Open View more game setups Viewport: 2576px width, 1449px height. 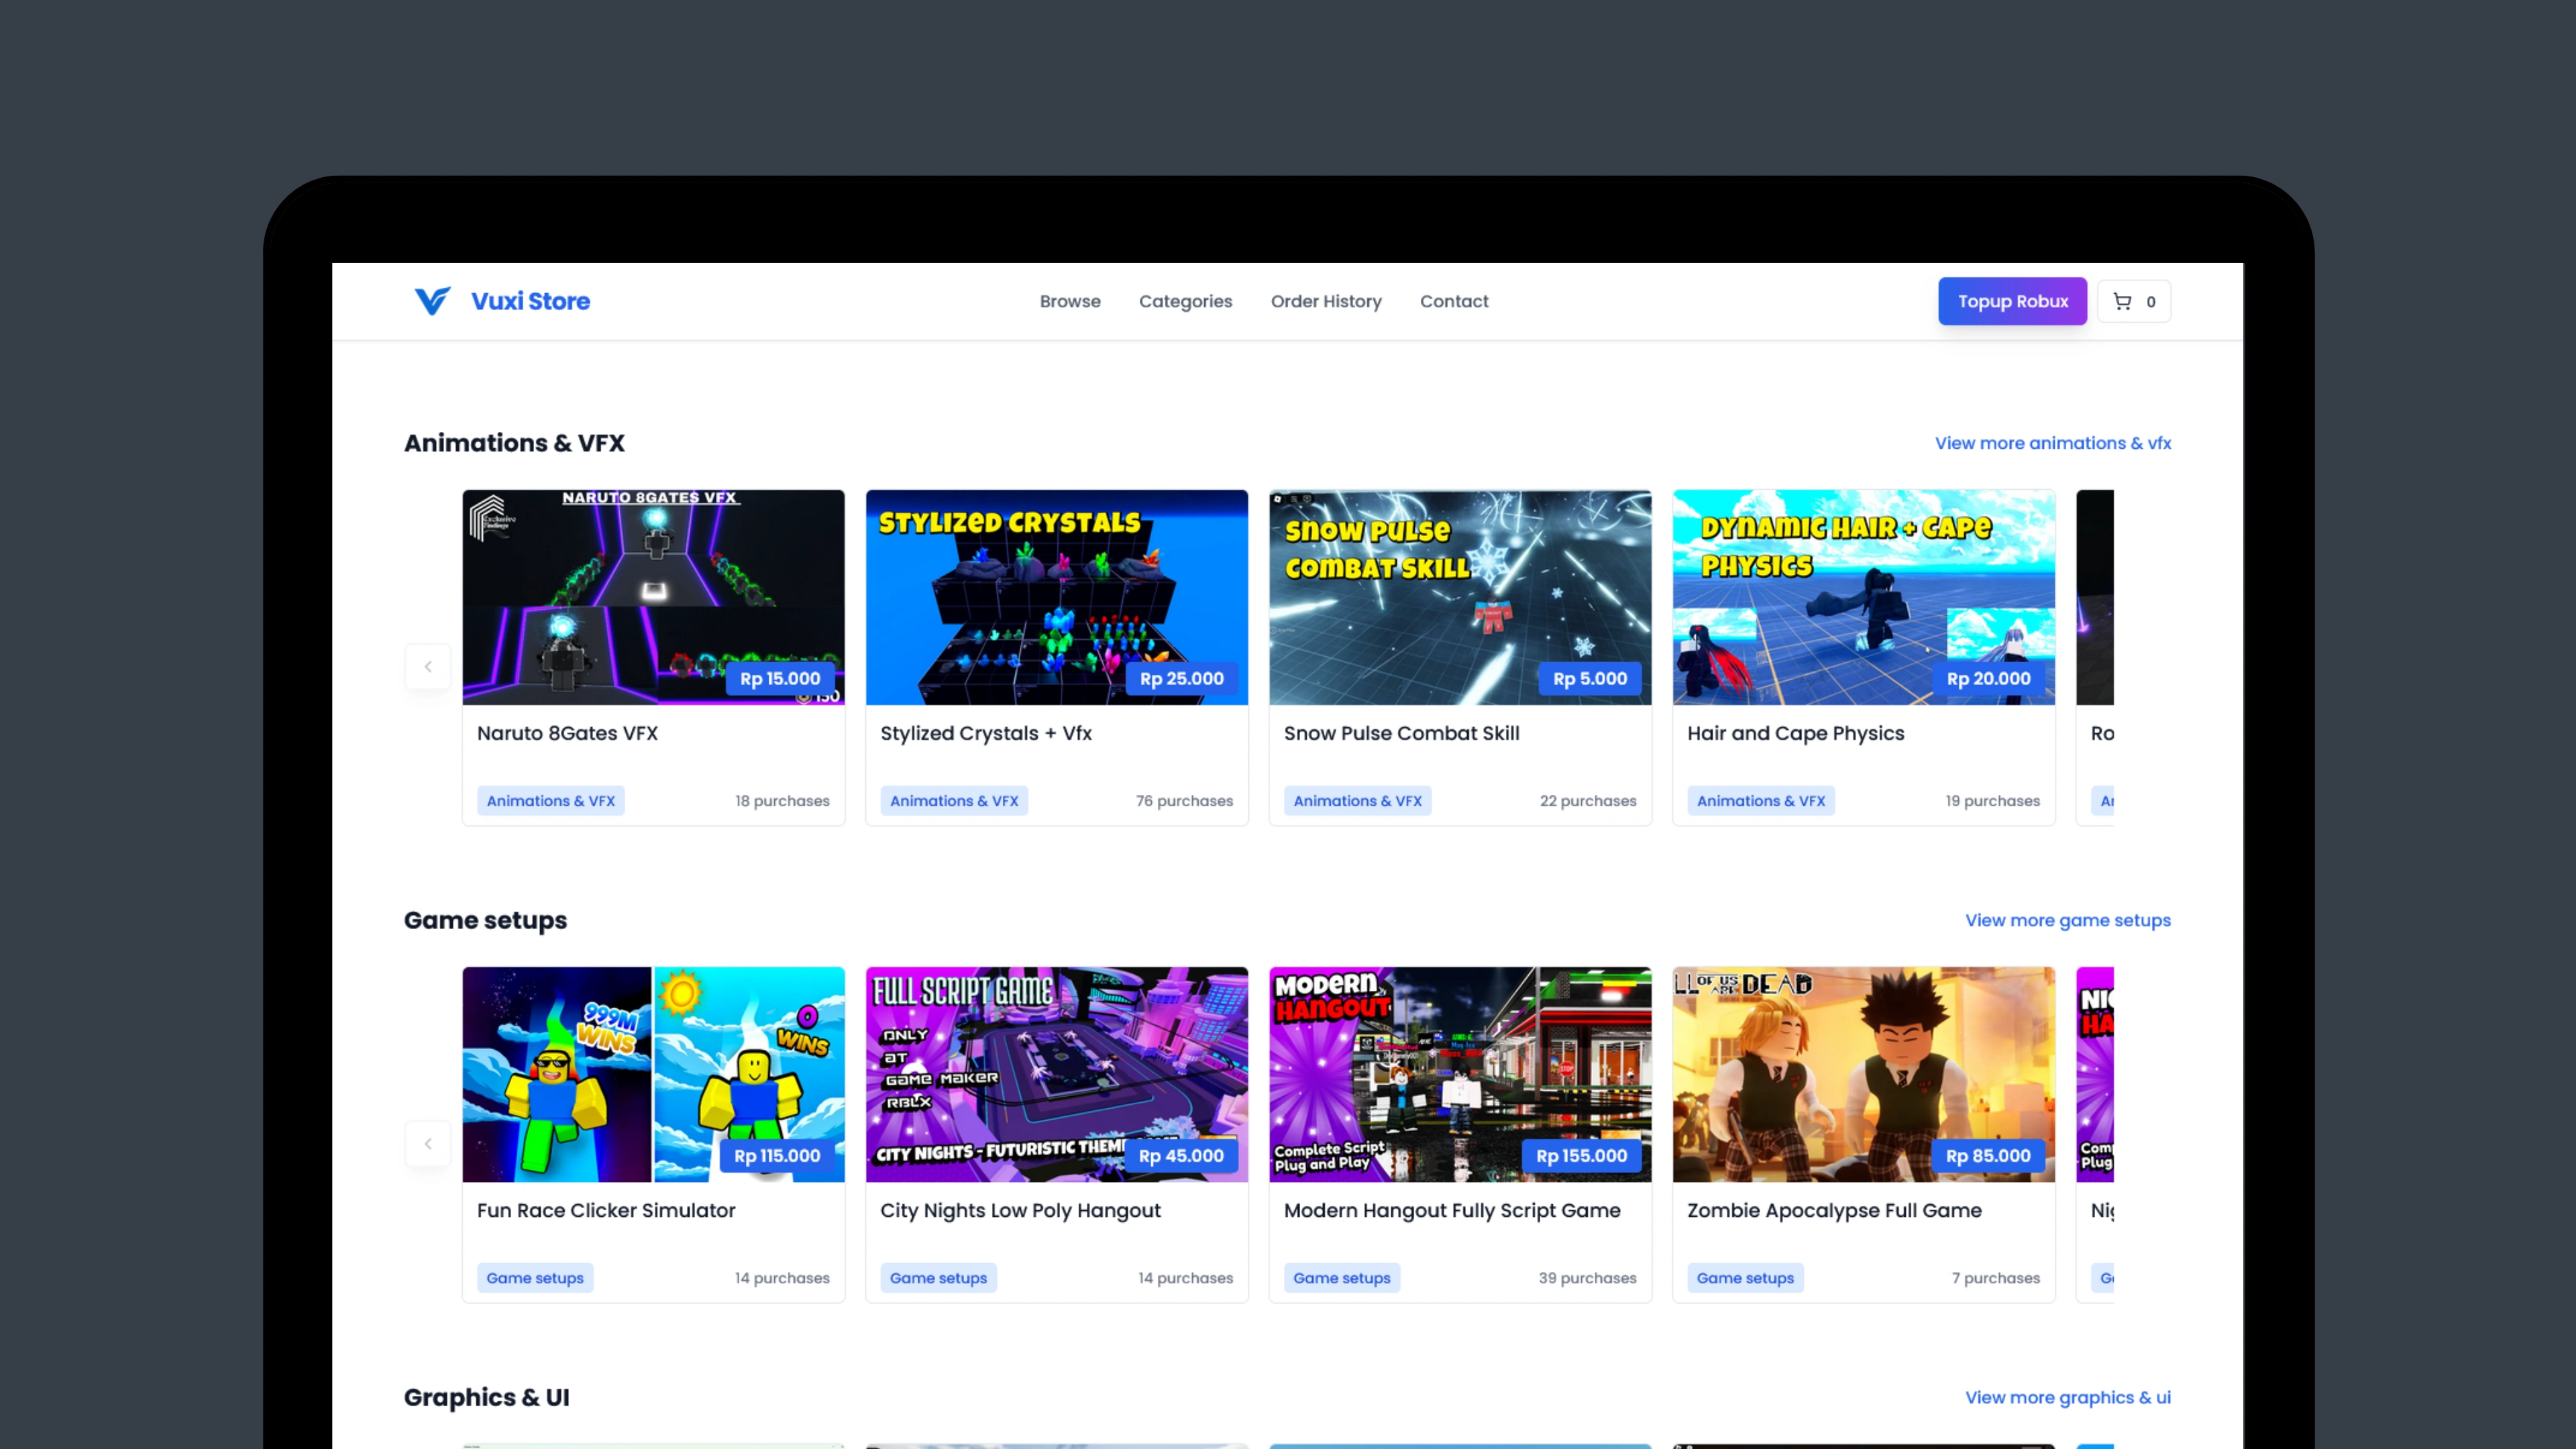coord(2068,920)
